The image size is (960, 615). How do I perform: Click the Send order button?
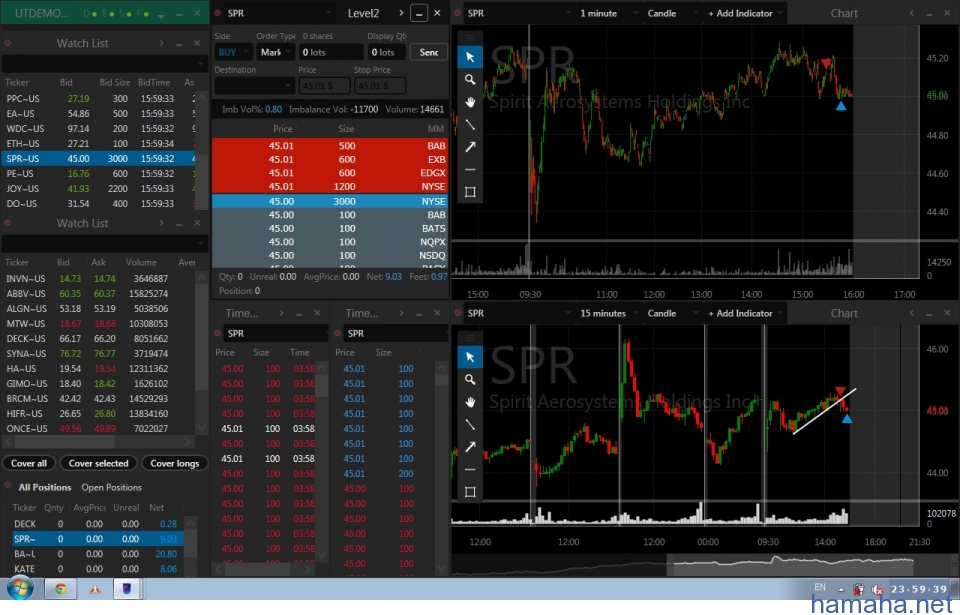[429, 53]
